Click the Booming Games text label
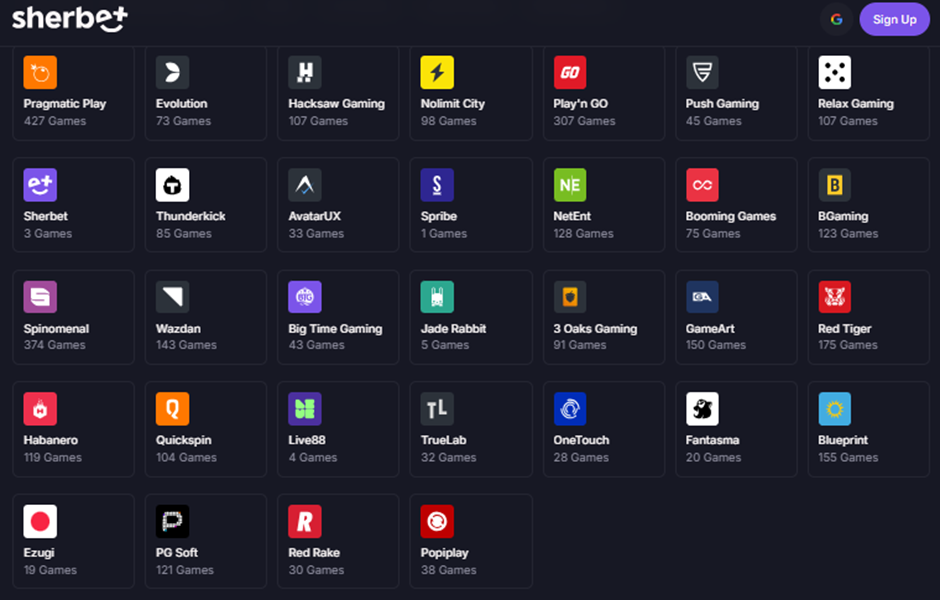The image size is (940, 600). pos(731,216)
